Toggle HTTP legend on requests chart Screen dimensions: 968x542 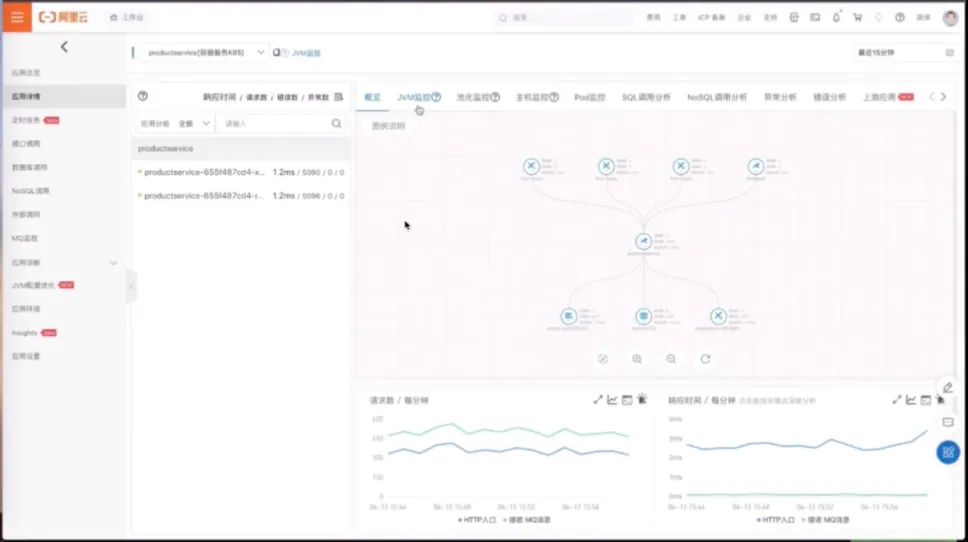(x=477, y=520)
